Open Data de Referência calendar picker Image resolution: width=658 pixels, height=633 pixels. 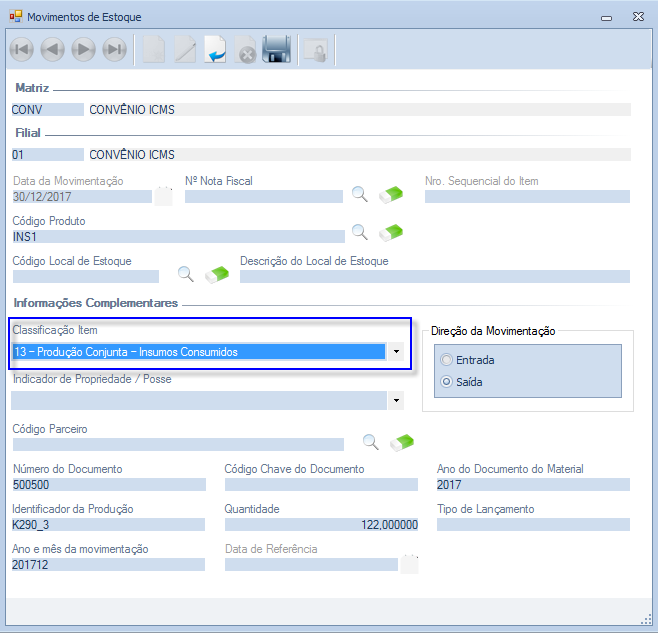click(x=409, y=564)
